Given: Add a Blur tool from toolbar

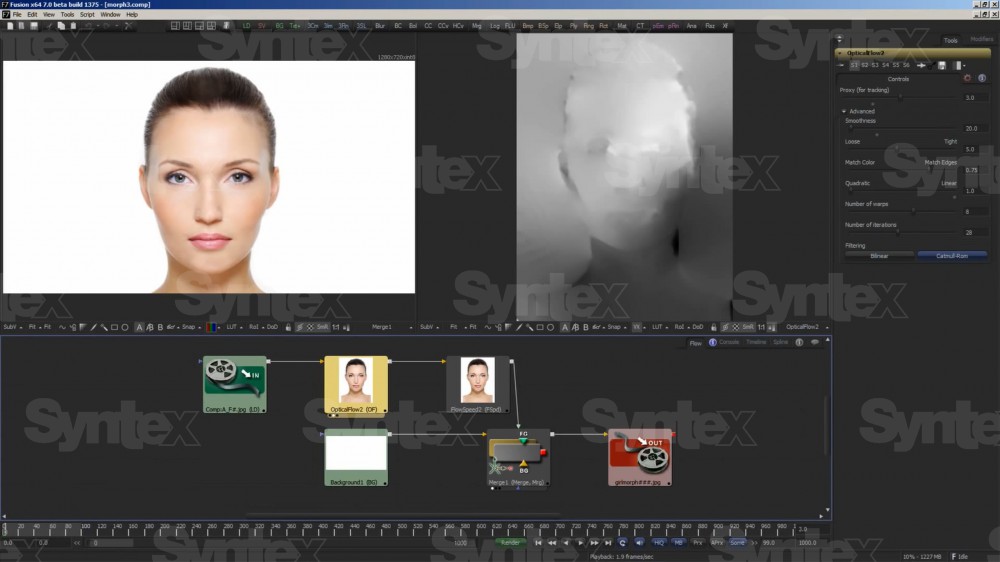Looking at the screenshot, I should click(379, 25).
